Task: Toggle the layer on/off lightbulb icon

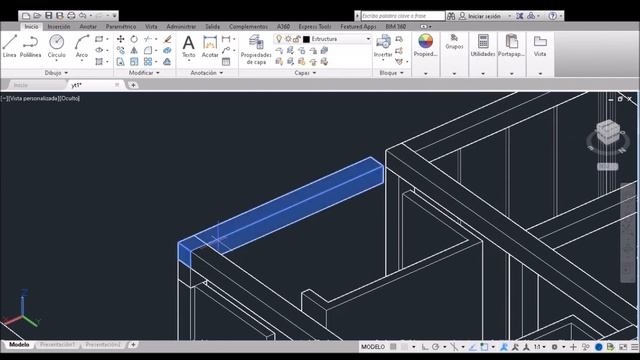Action: click(279, 39)
